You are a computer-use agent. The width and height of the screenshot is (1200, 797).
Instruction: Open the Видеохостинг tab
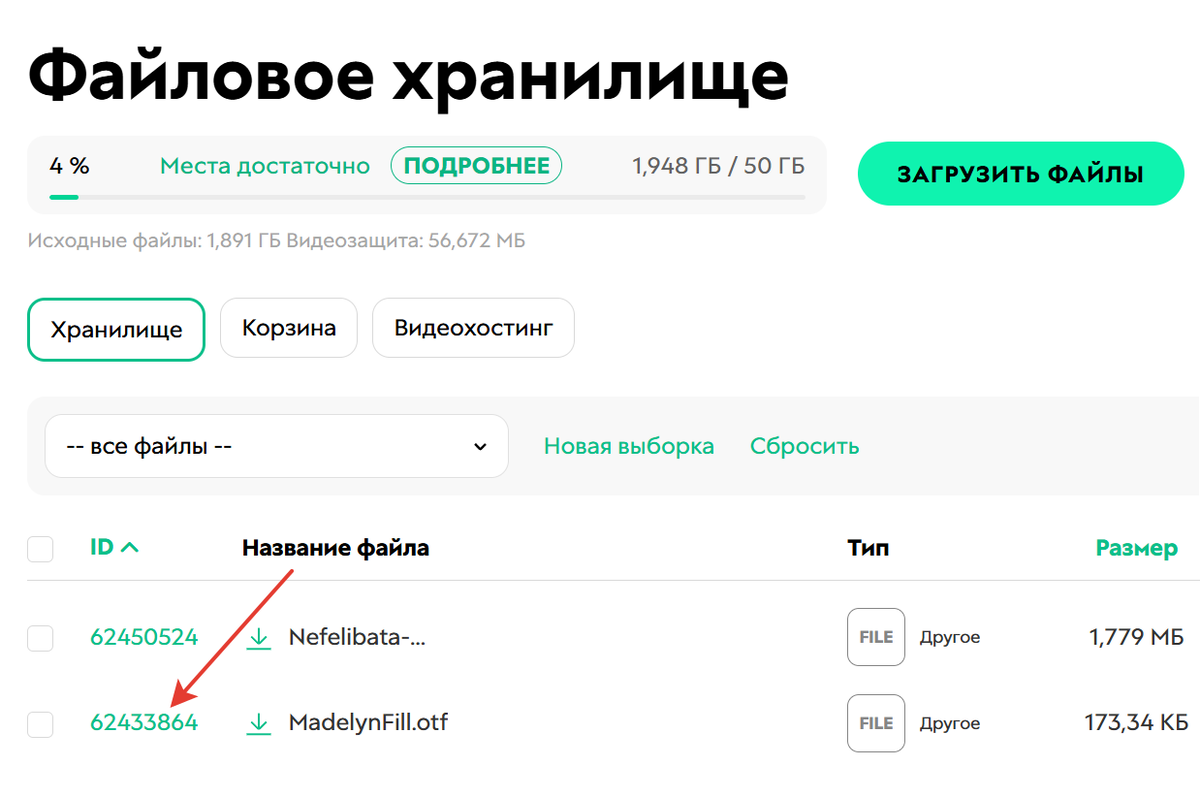[x=473, y=328]
